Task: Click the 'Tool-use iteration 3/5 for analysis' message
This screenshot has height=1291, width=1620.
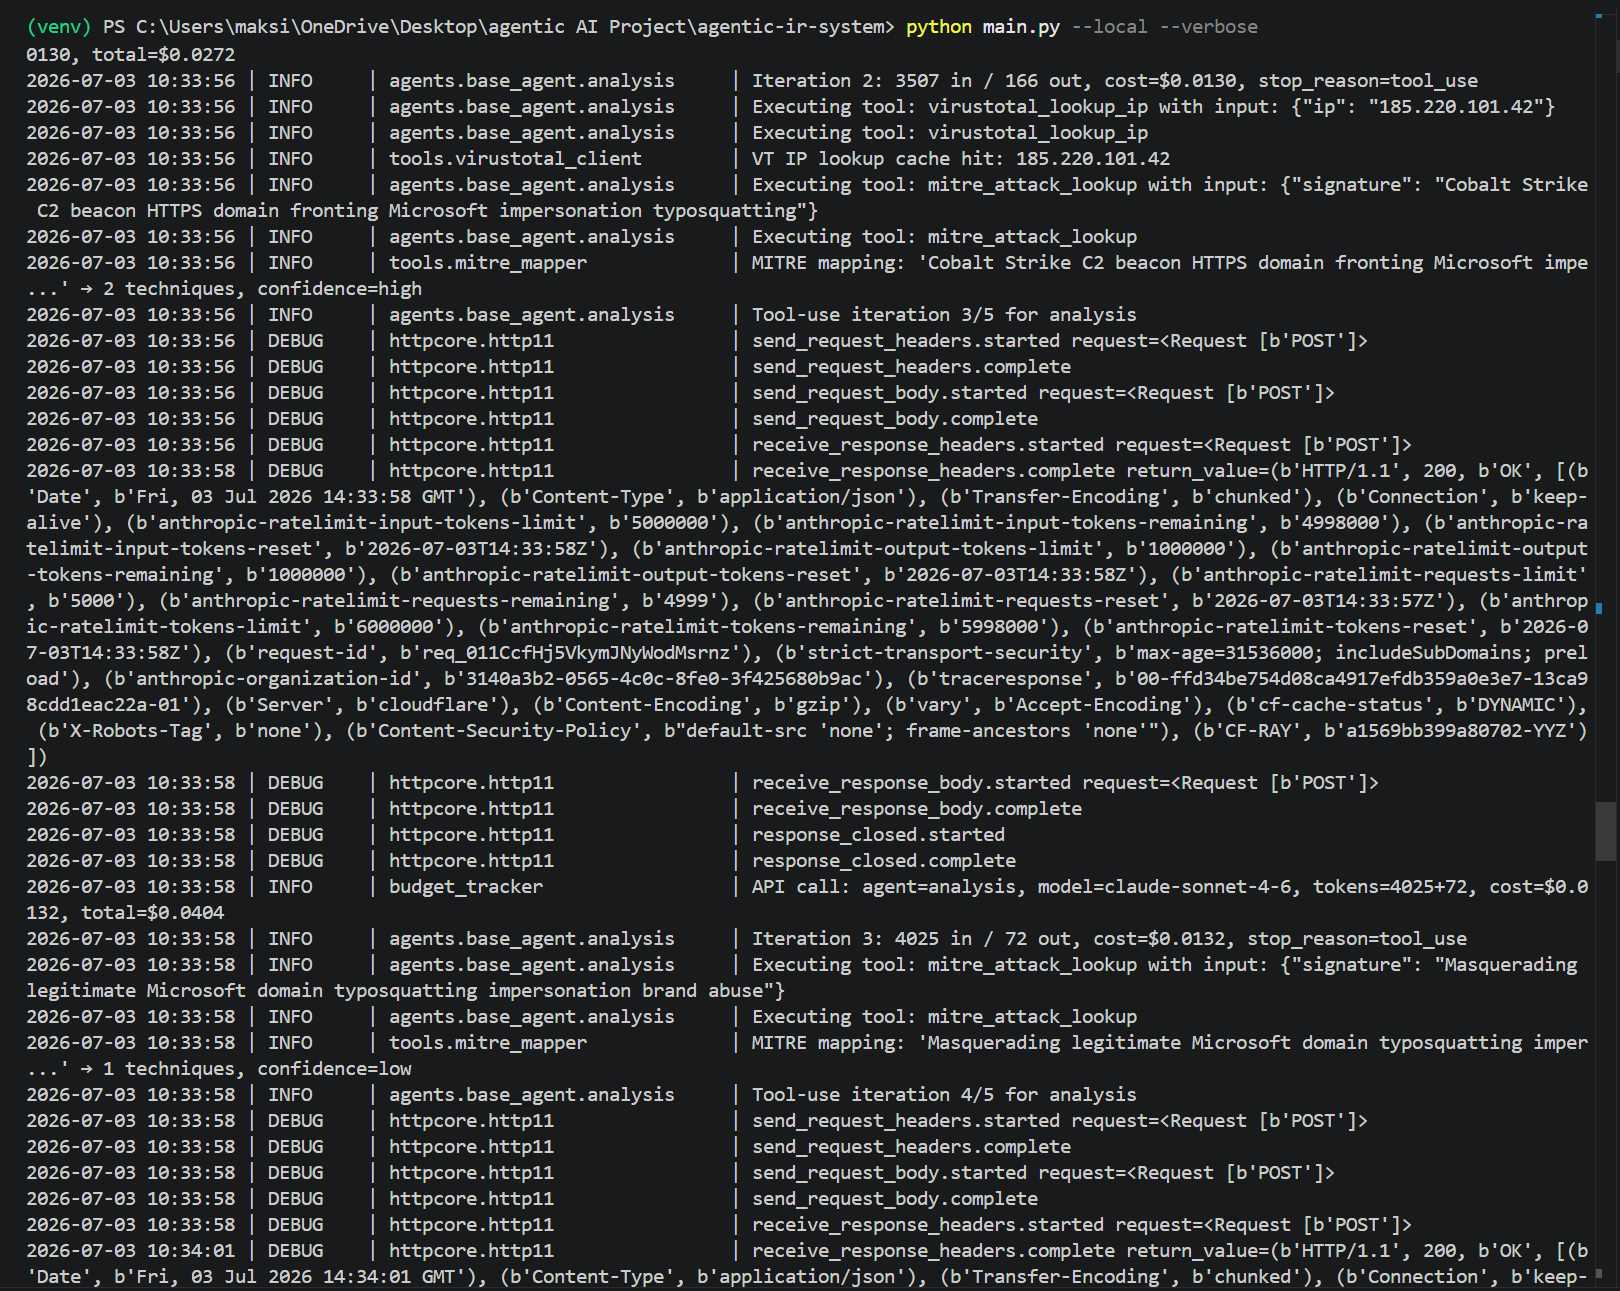Action: 944,315
